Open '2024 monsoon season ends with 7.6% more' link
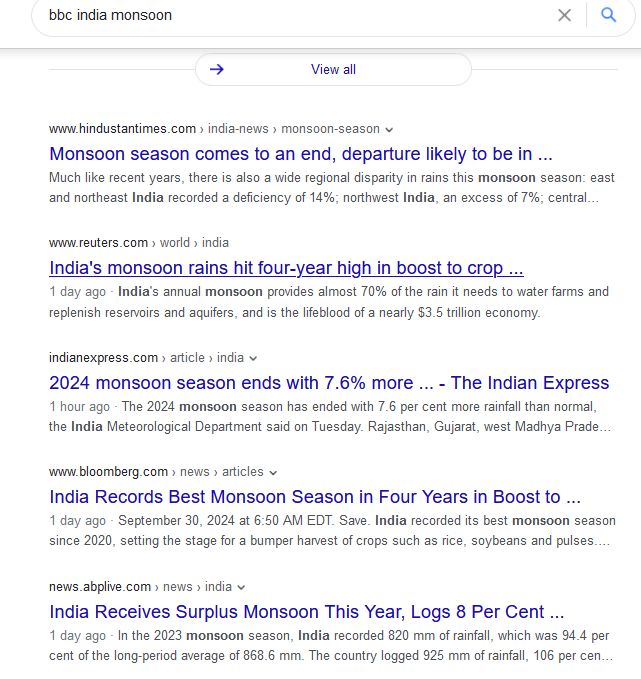This screenshot has height=679, width=641. point(329,383)
